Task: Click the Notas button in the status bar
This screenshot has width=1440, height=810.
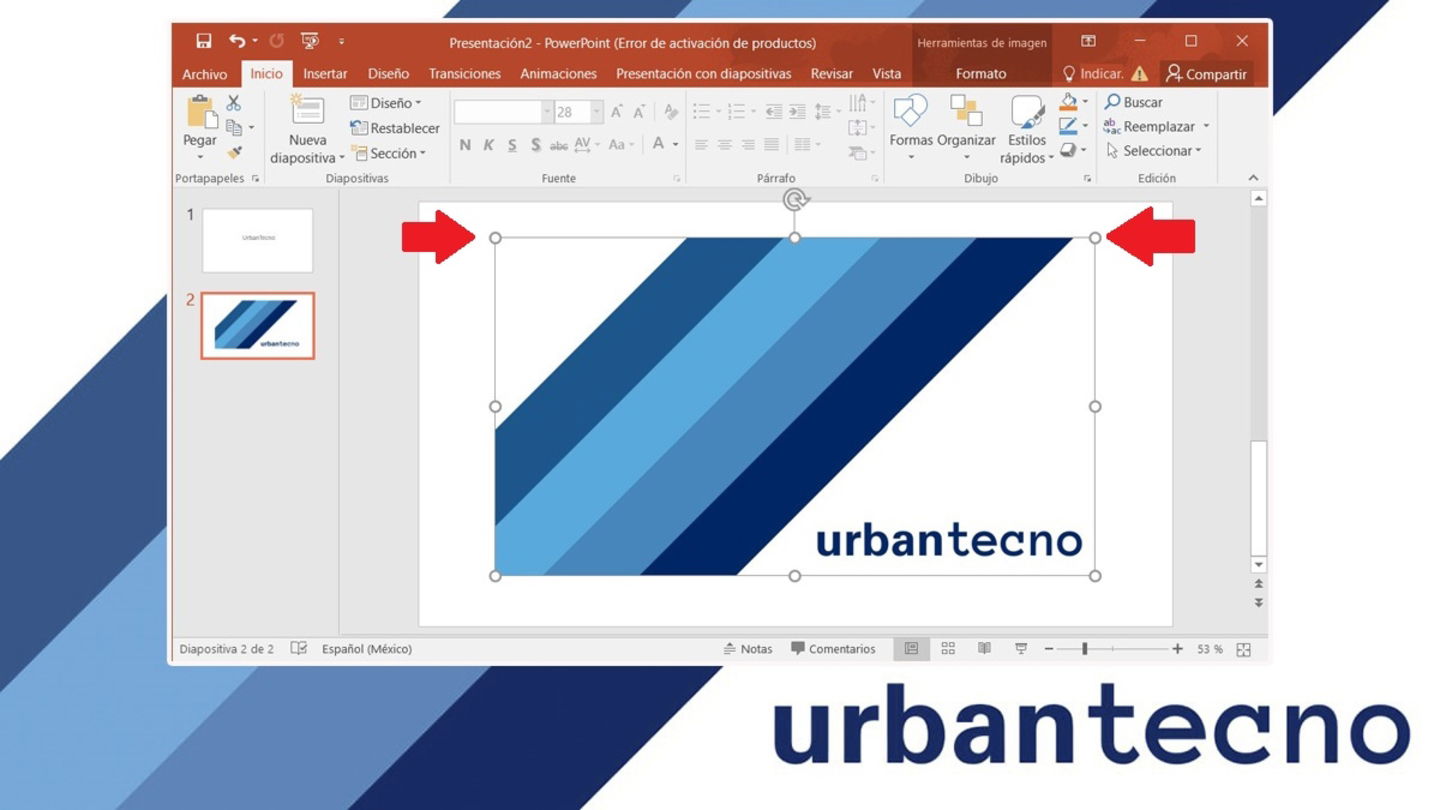Action: tap(748, 649)
